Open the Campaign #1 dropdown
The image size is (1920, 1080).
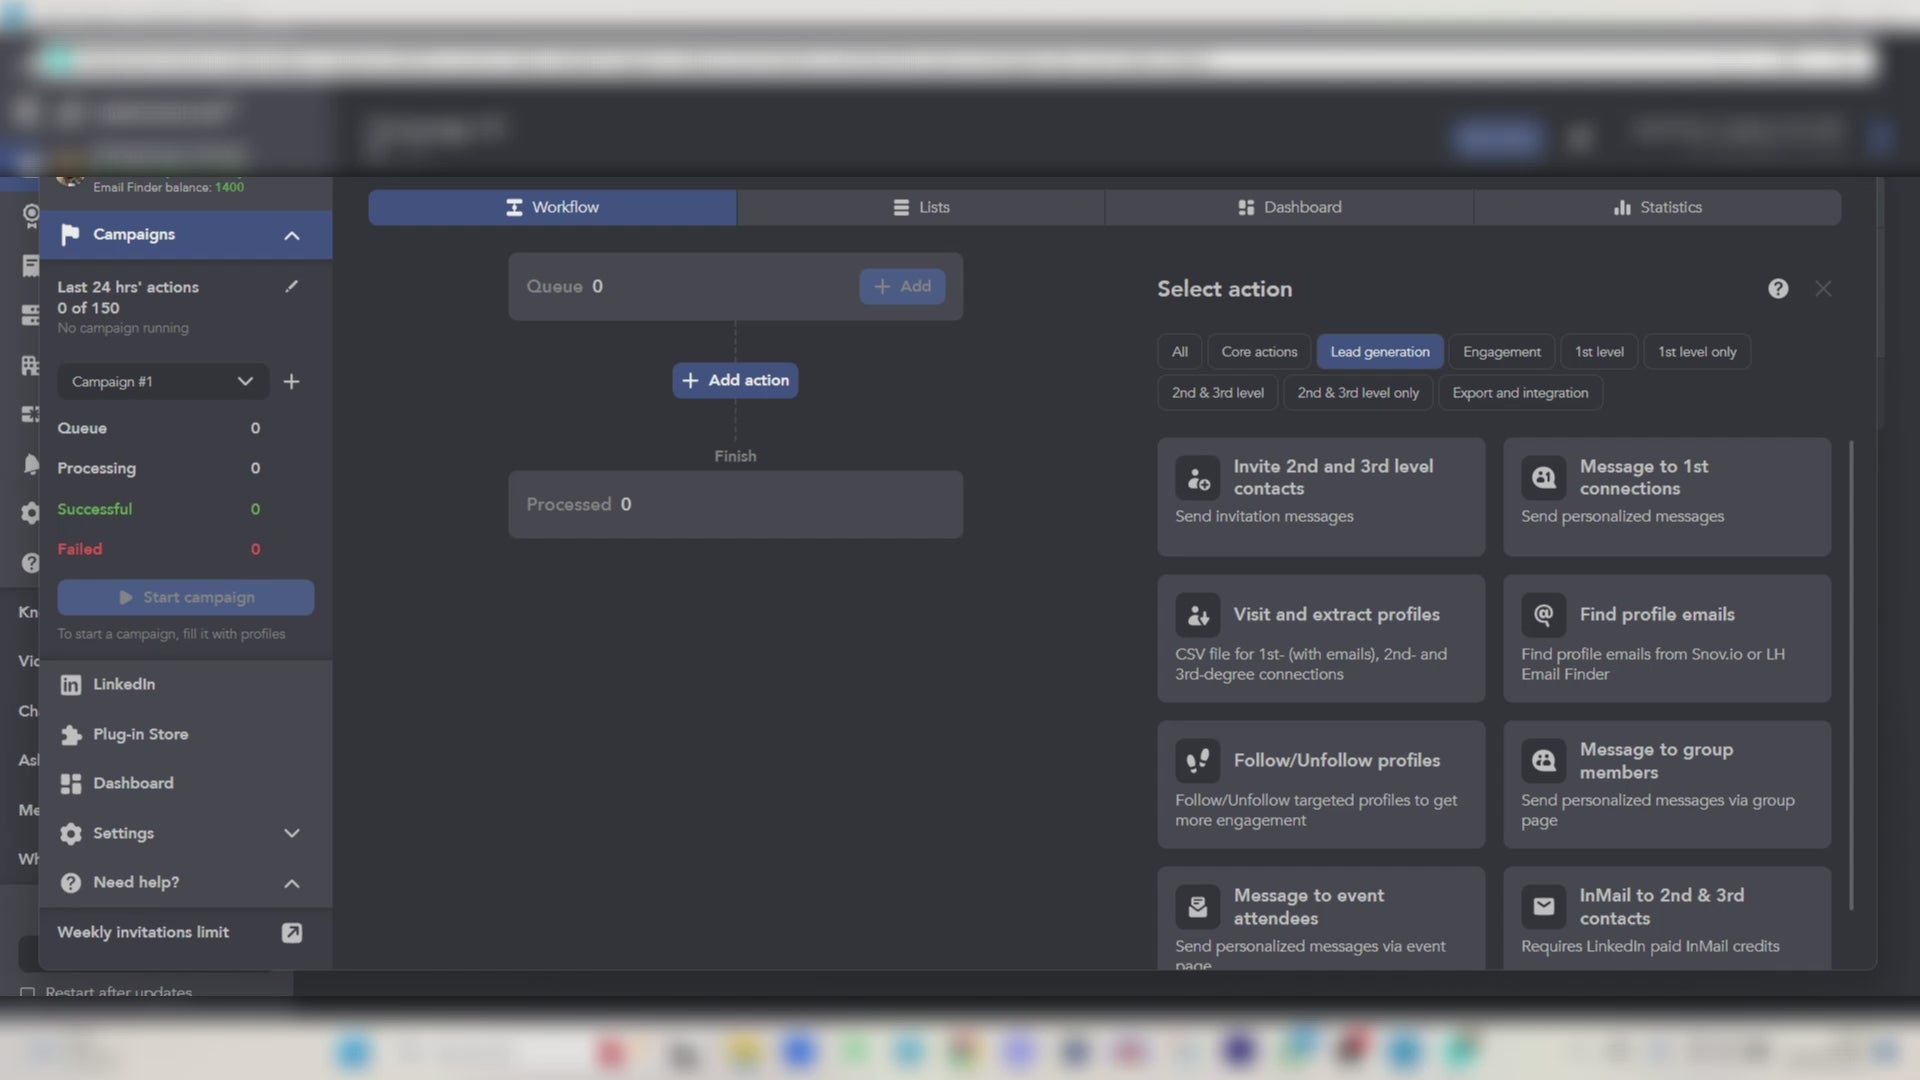(x=162, y=382)
